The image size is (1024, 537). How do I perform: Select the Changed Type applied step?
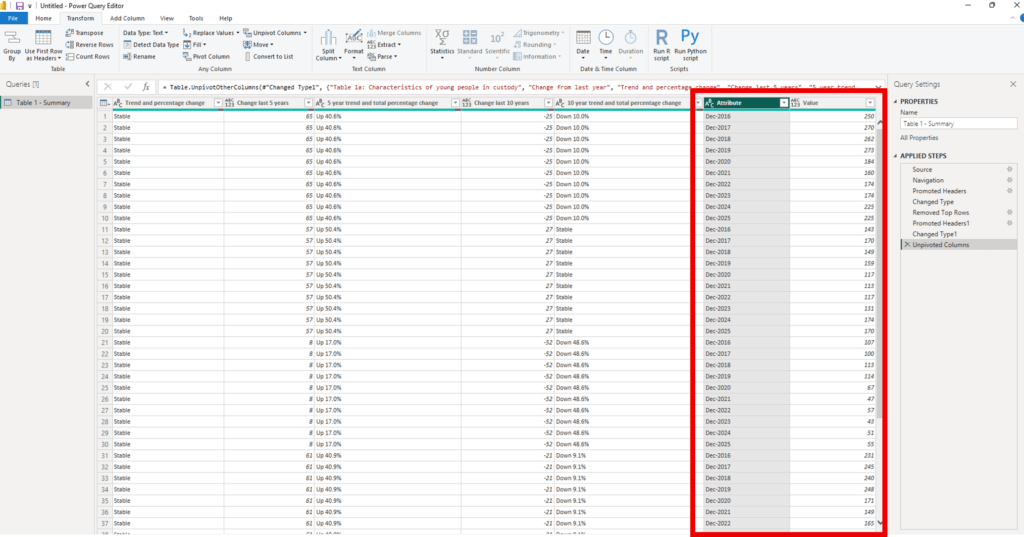[932, 202]
